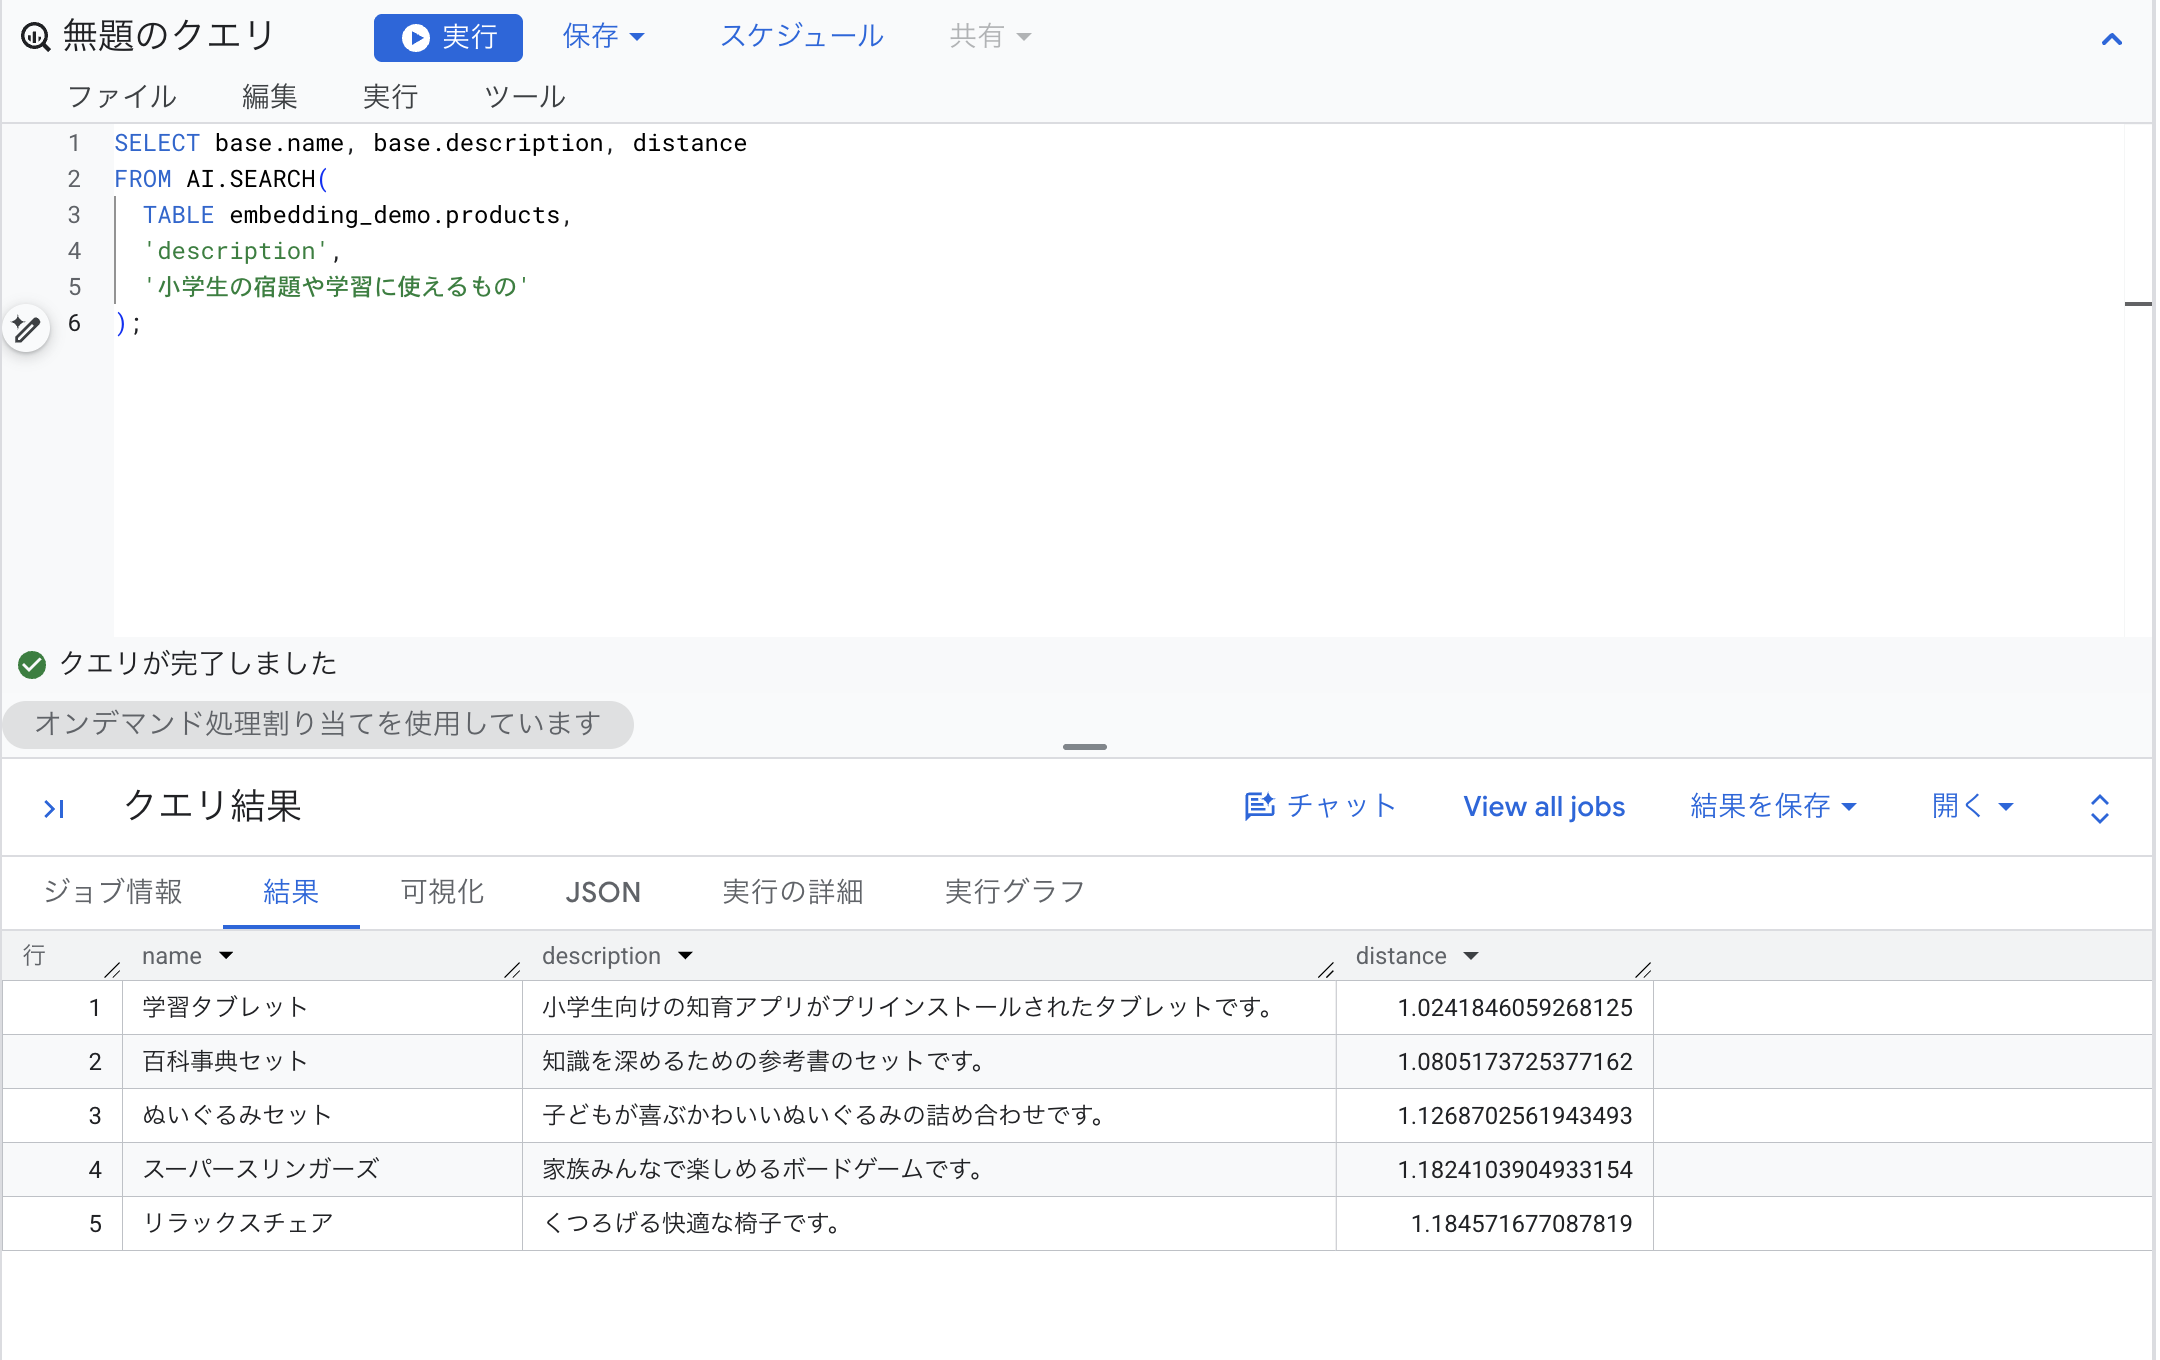The height and width of the screenshot is (1360, 2160).
Task: Click the '小学生の宿題や学習に使えるもの' string in editor
Action: click(336, 287)
